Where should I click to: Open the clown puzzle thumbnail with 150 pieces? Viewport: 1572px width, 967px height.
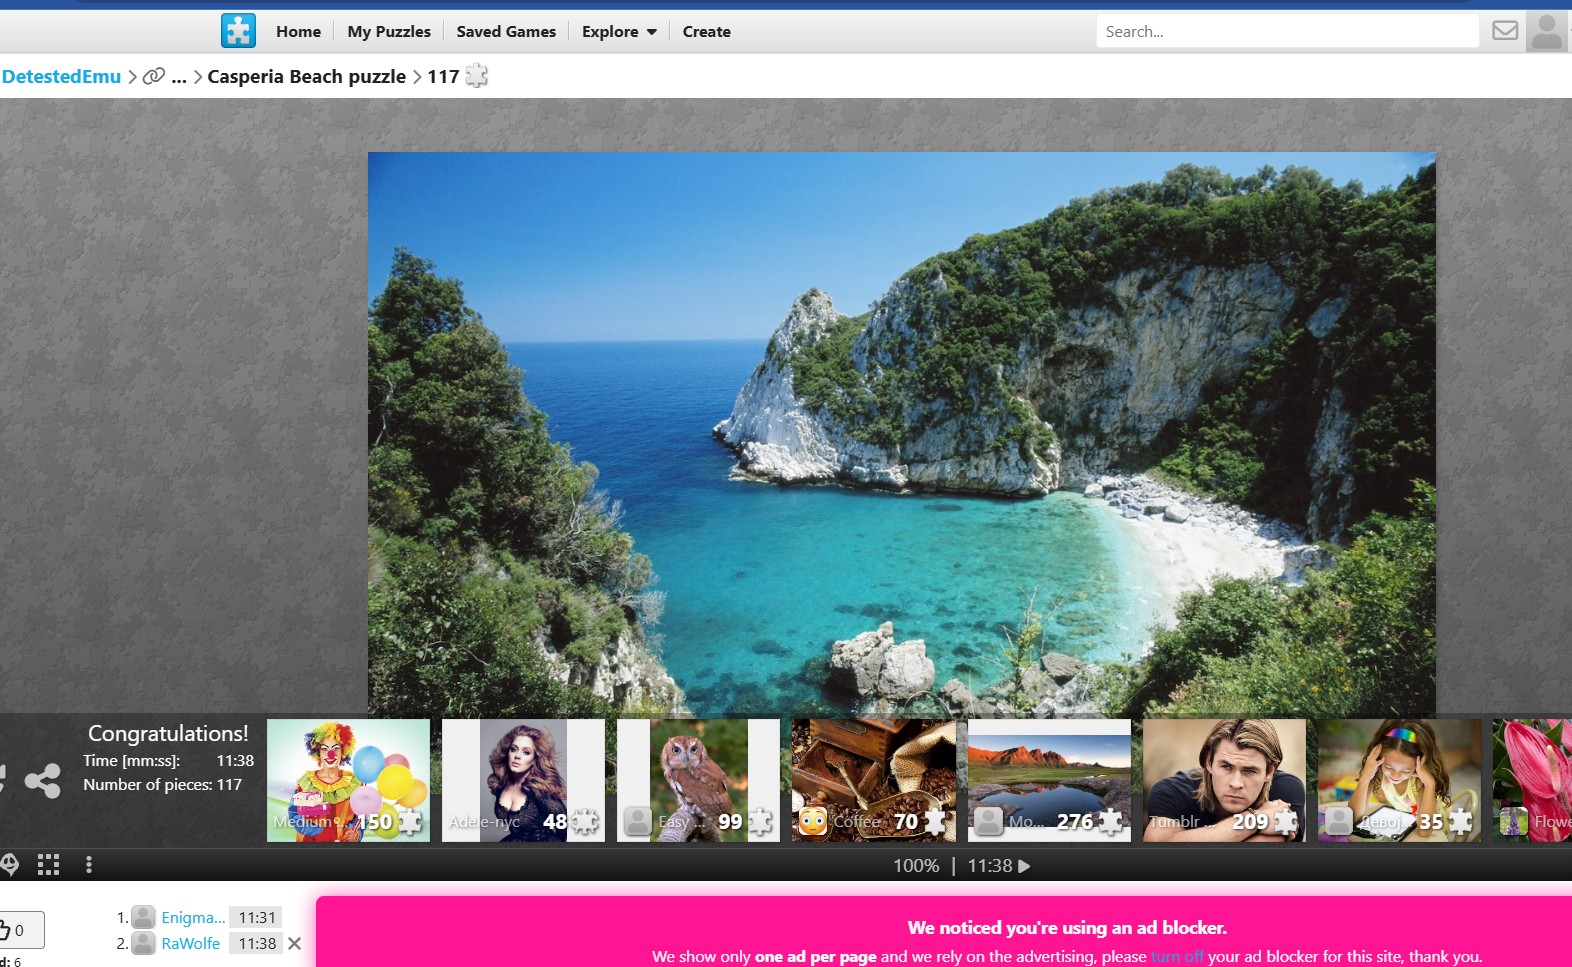[348, 780]
